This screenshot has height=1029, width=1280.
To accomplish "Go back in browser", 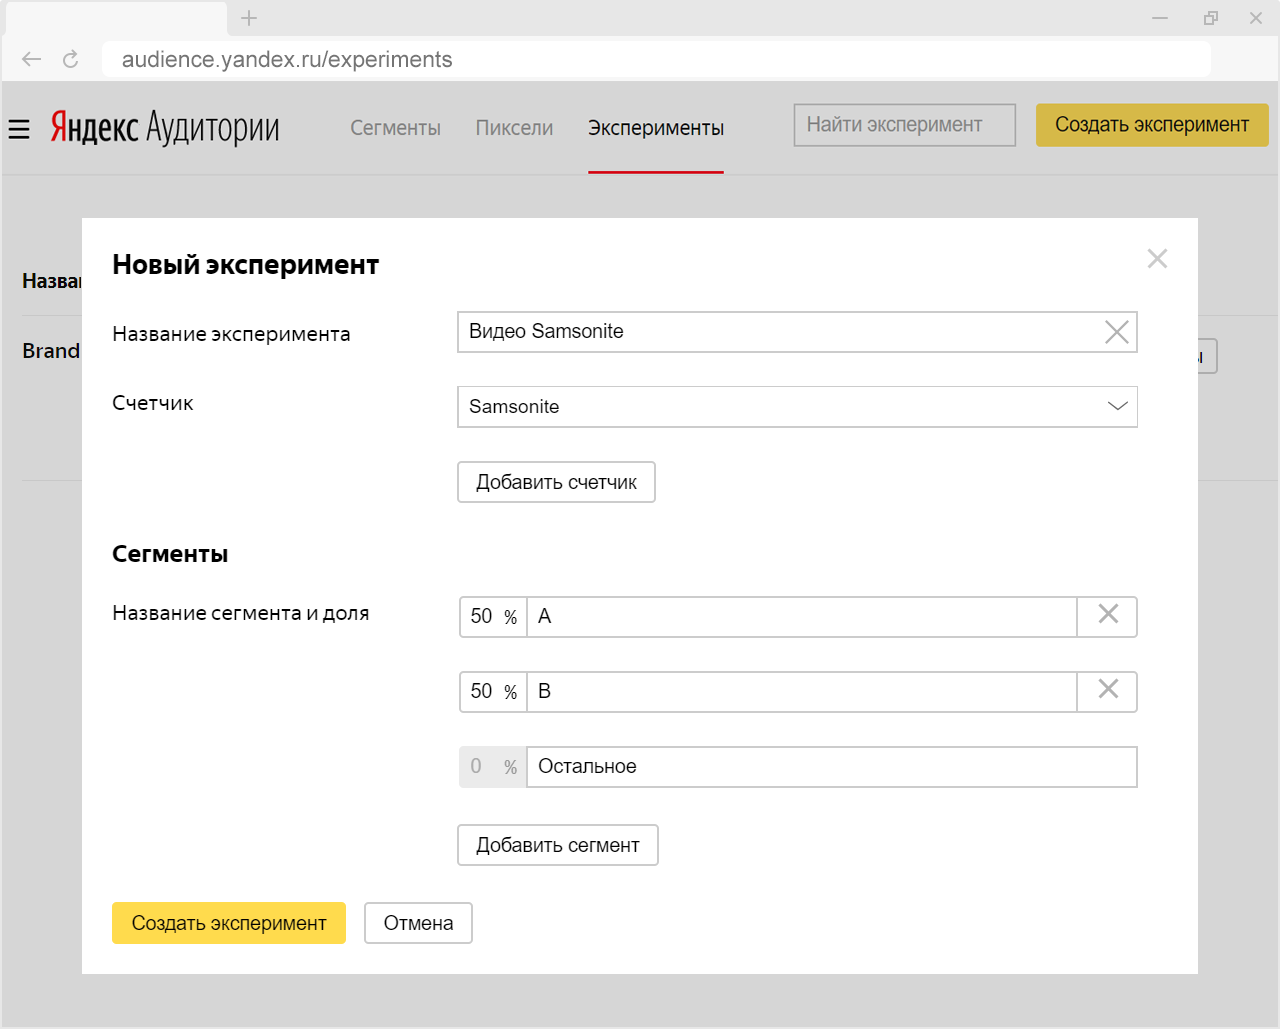I will click(x=31, y=59).
